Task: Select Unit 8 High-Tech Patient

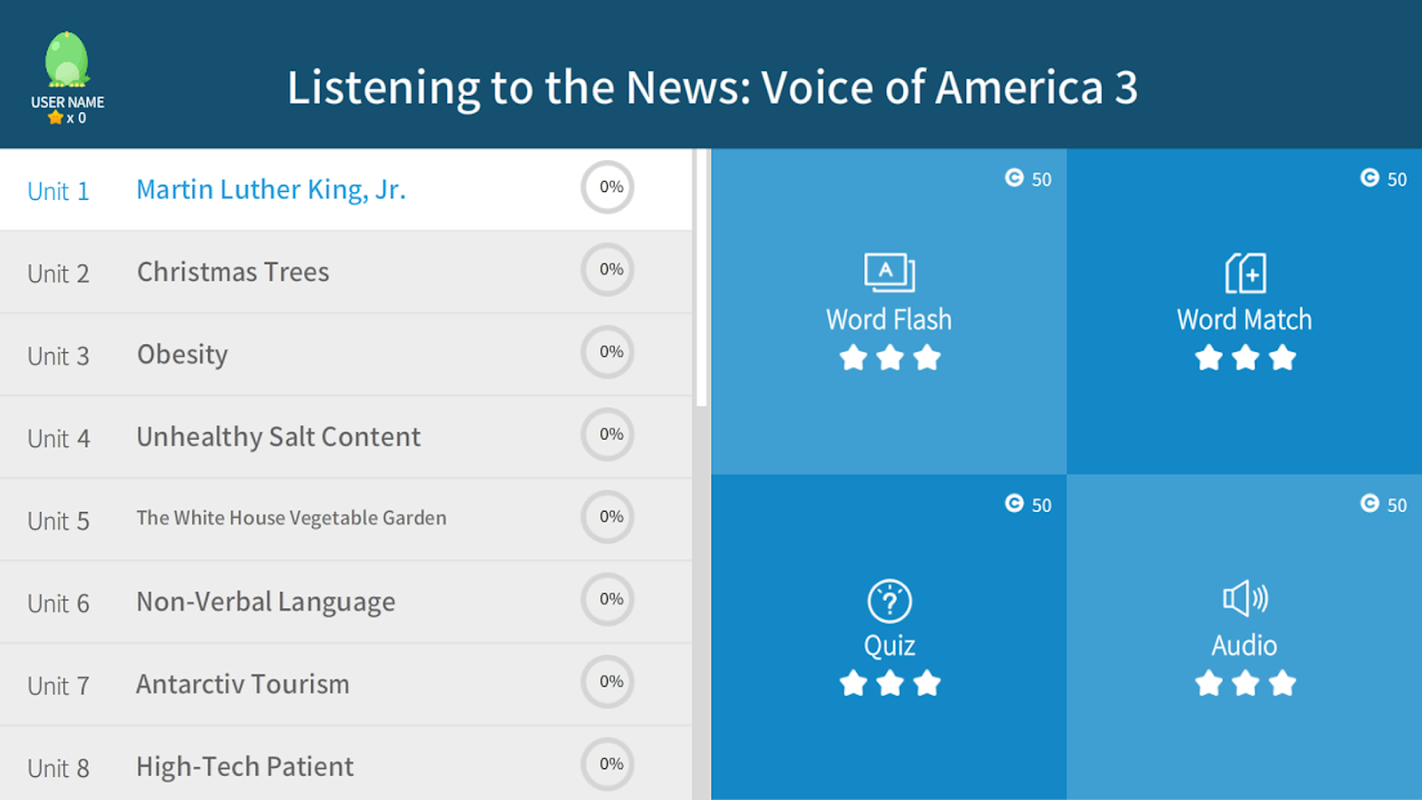Action: click(346, 764)
